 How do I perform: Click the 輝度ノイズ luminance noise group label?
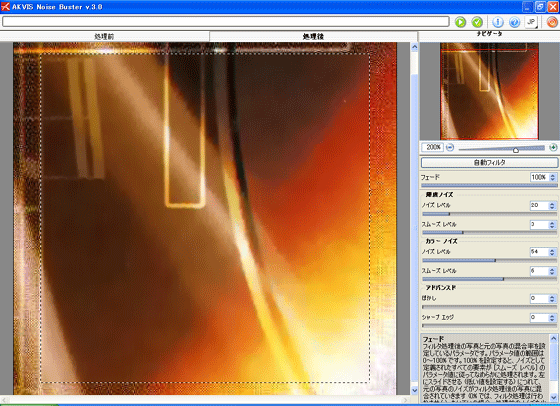click(439, 195)
